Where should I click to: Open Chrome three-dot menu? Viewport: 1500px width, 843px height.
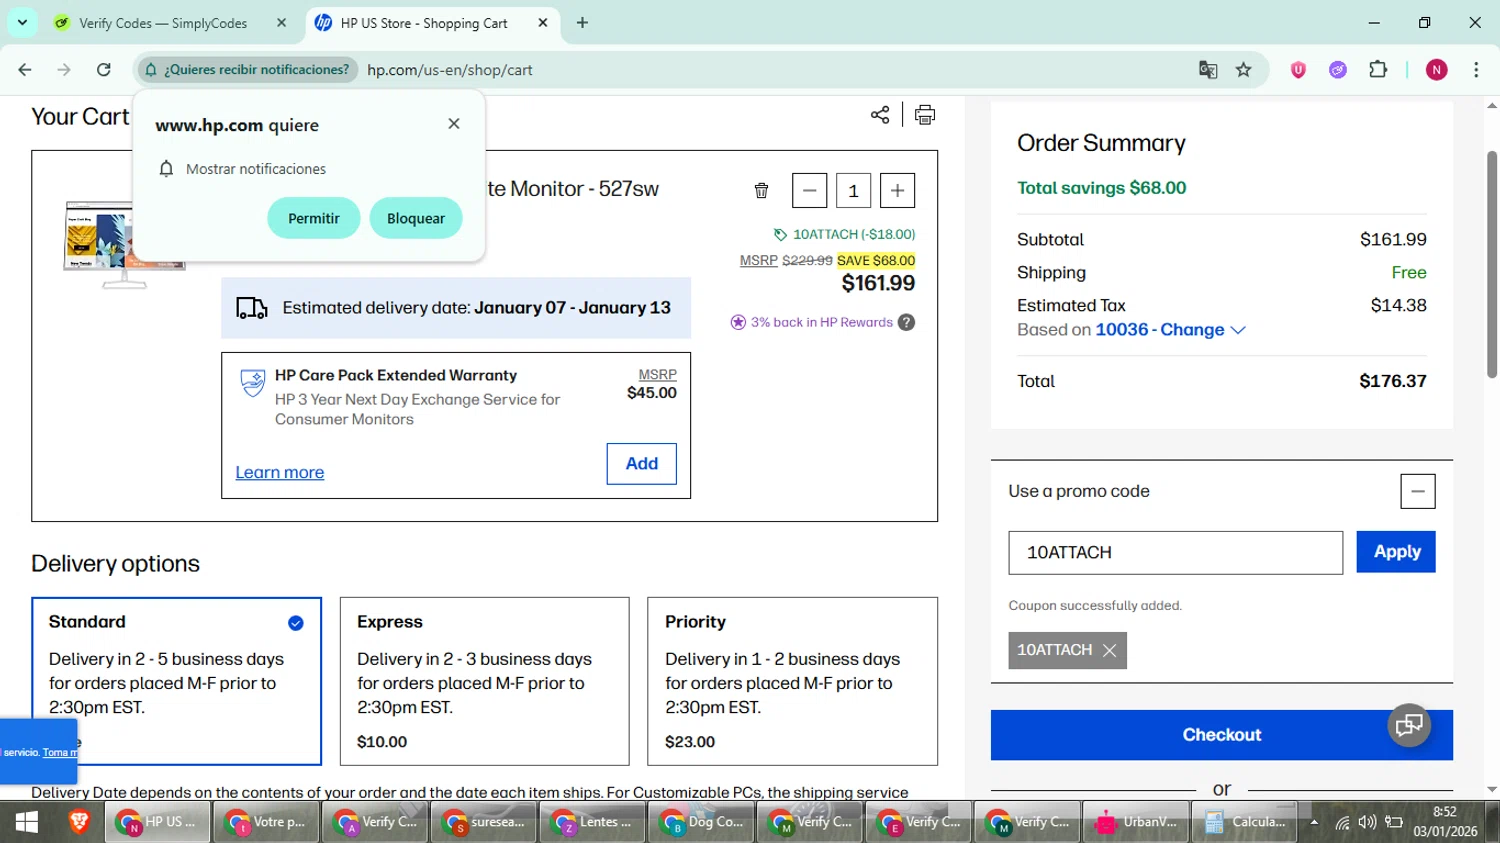tap(1476, 69)
